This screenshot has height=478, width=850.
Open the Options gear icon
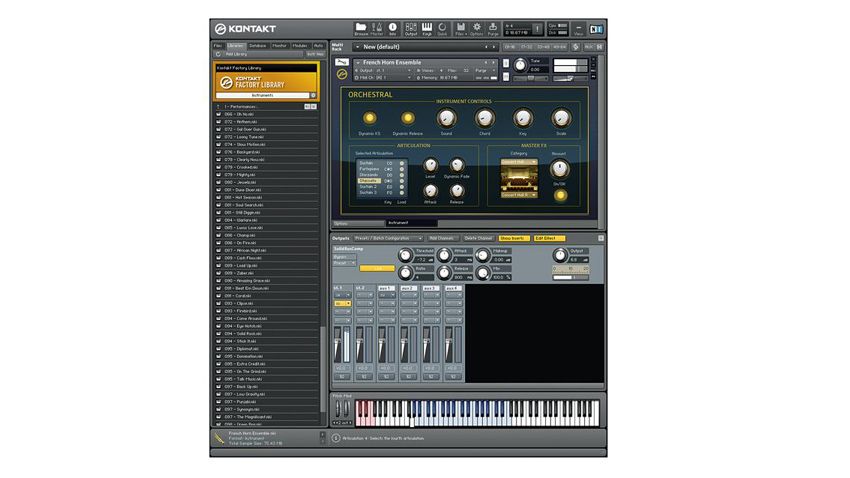[476, 28]
